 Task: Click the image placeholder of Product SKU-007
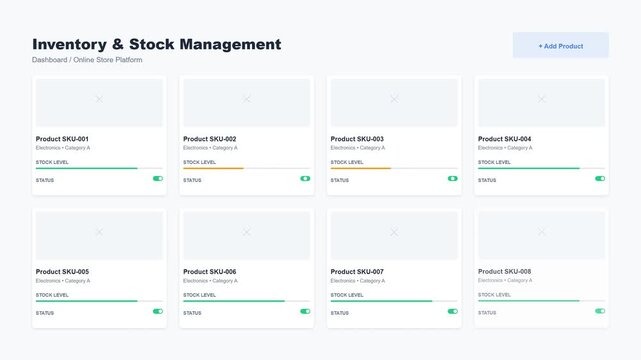(x=394, y=235)
